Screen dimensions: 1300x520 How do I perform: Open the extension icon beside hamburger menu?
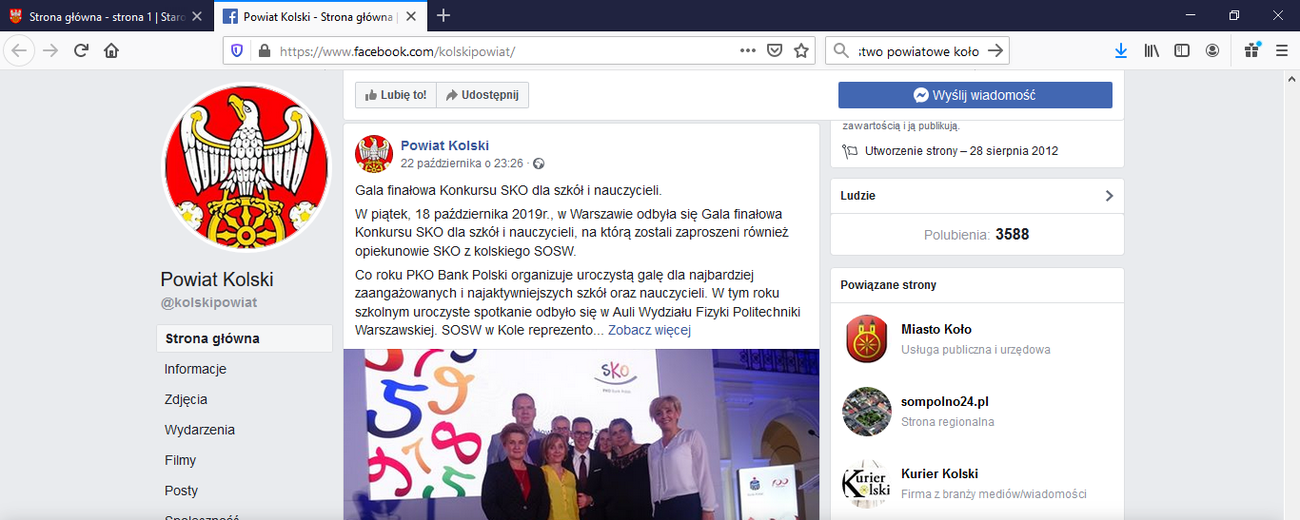1251,50
